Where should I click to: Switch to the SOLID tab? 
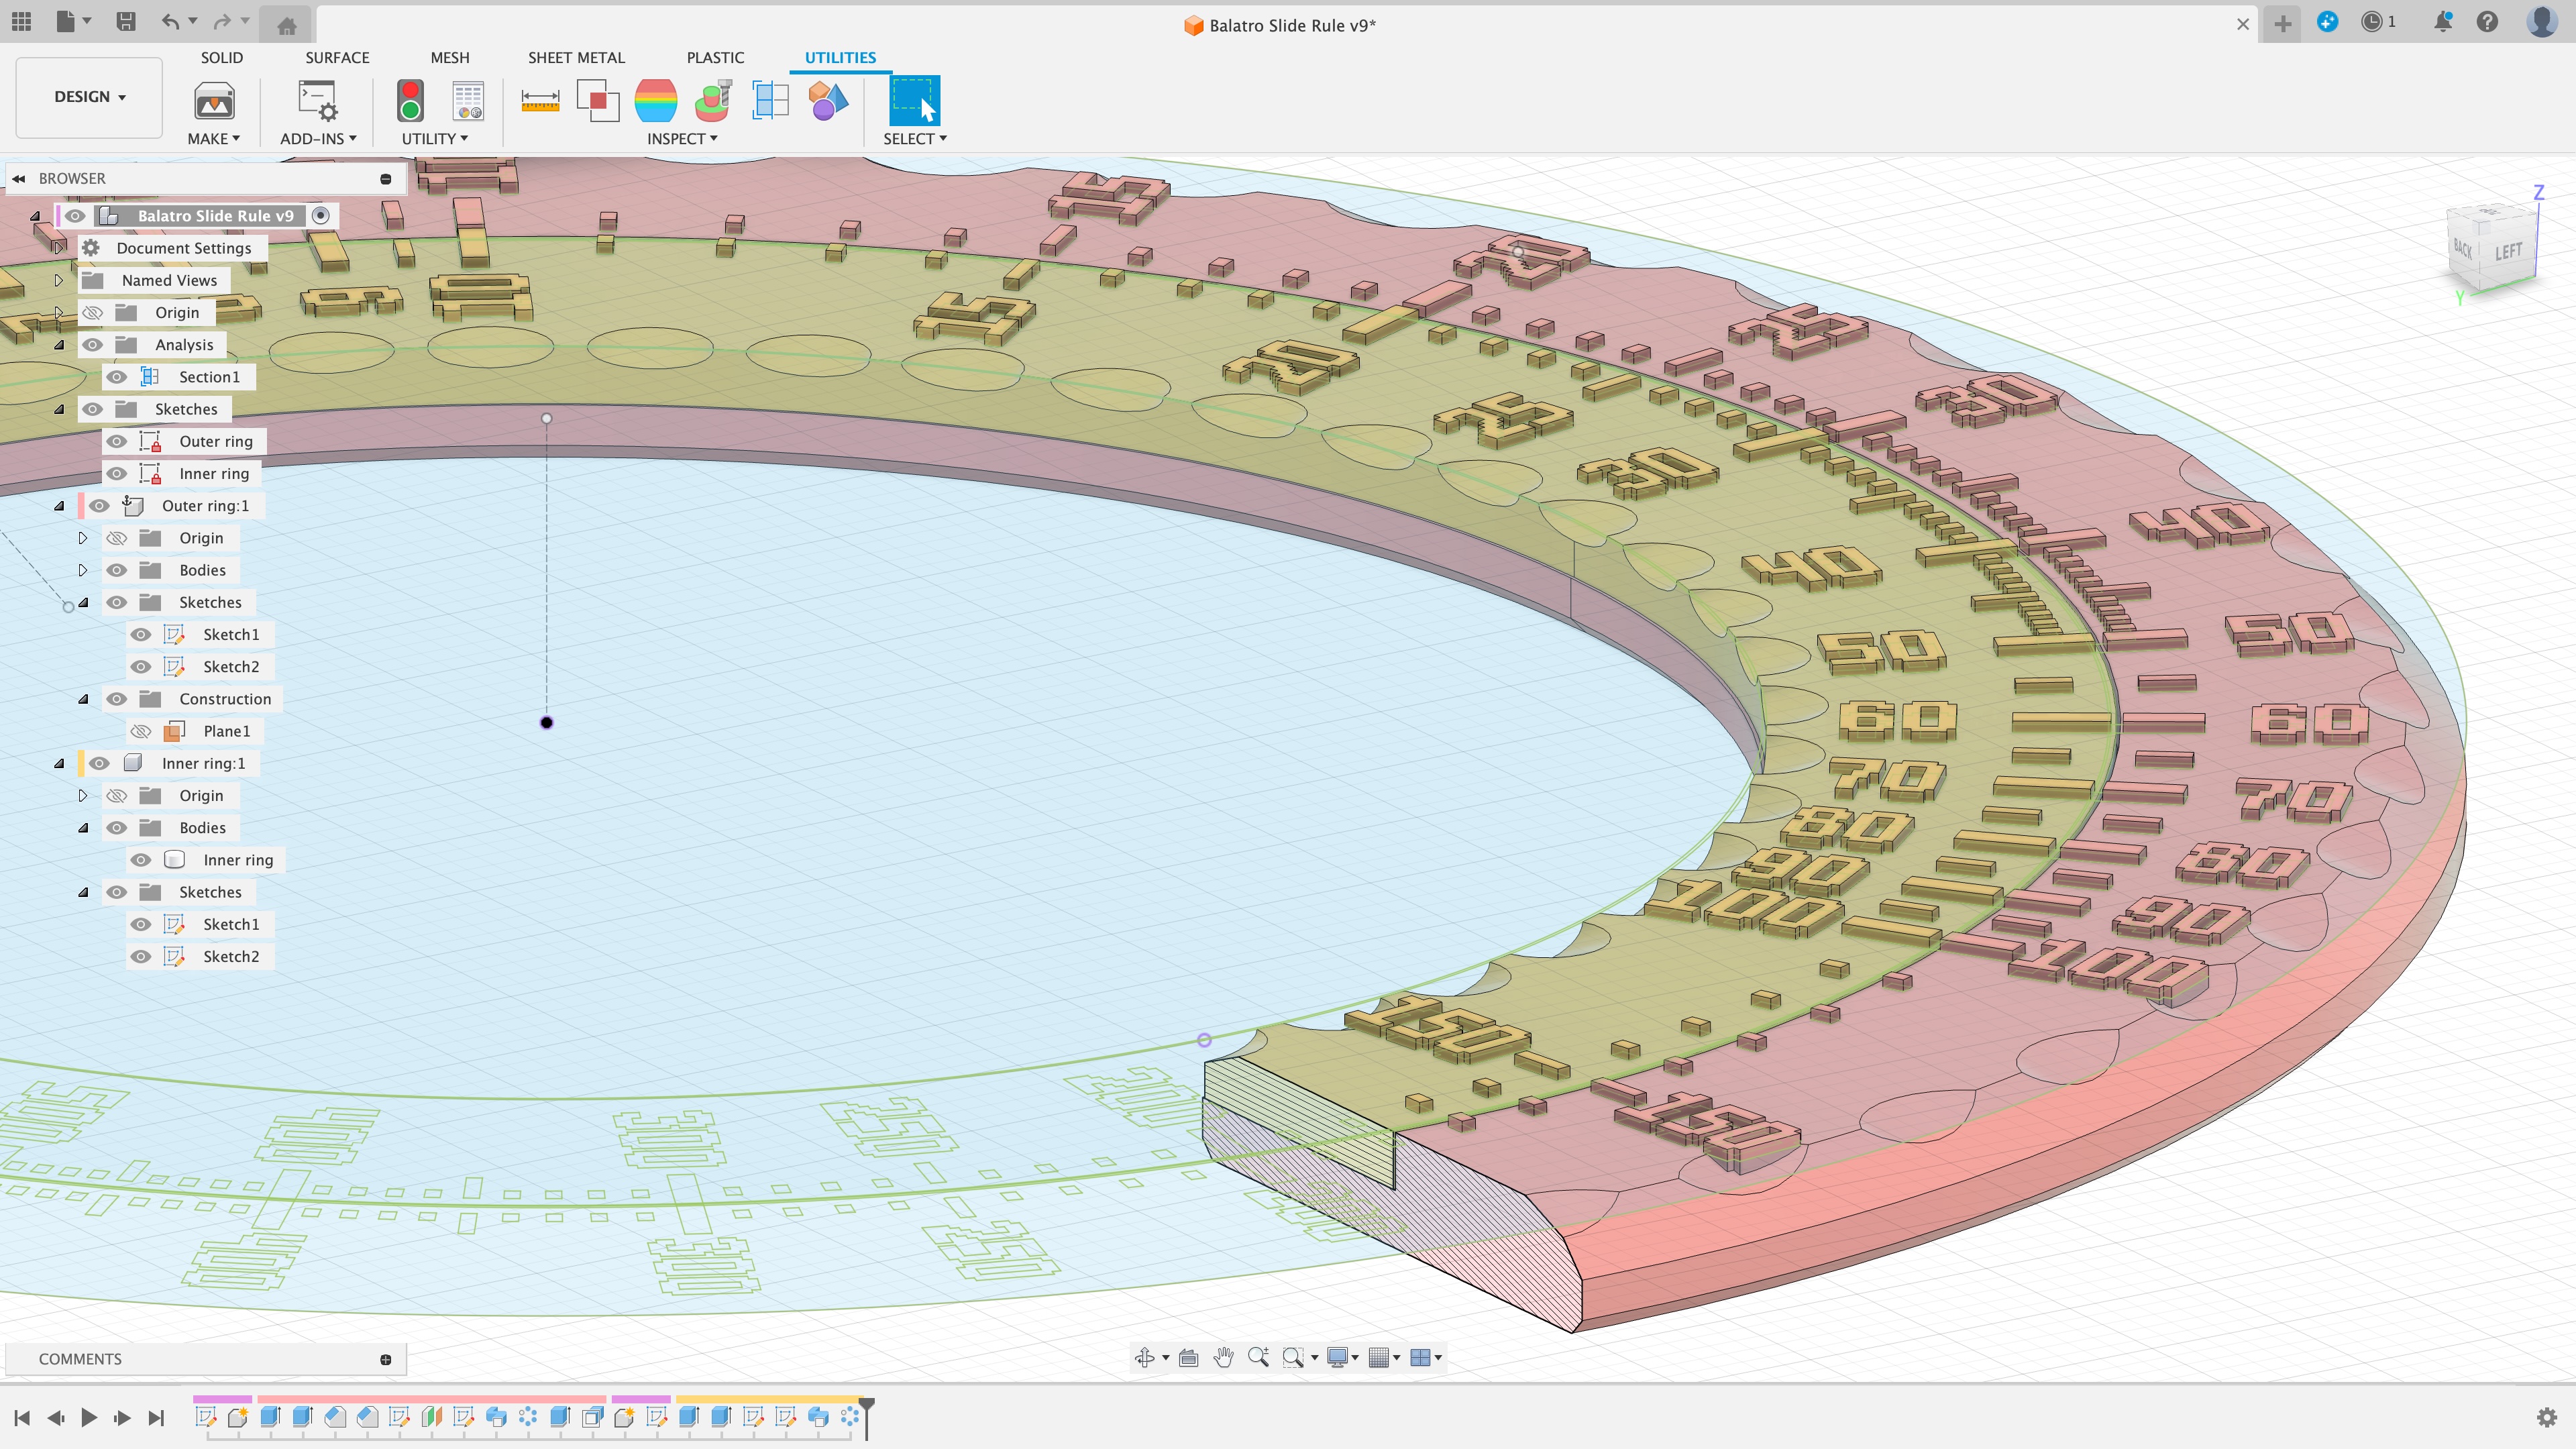point(221,57)
